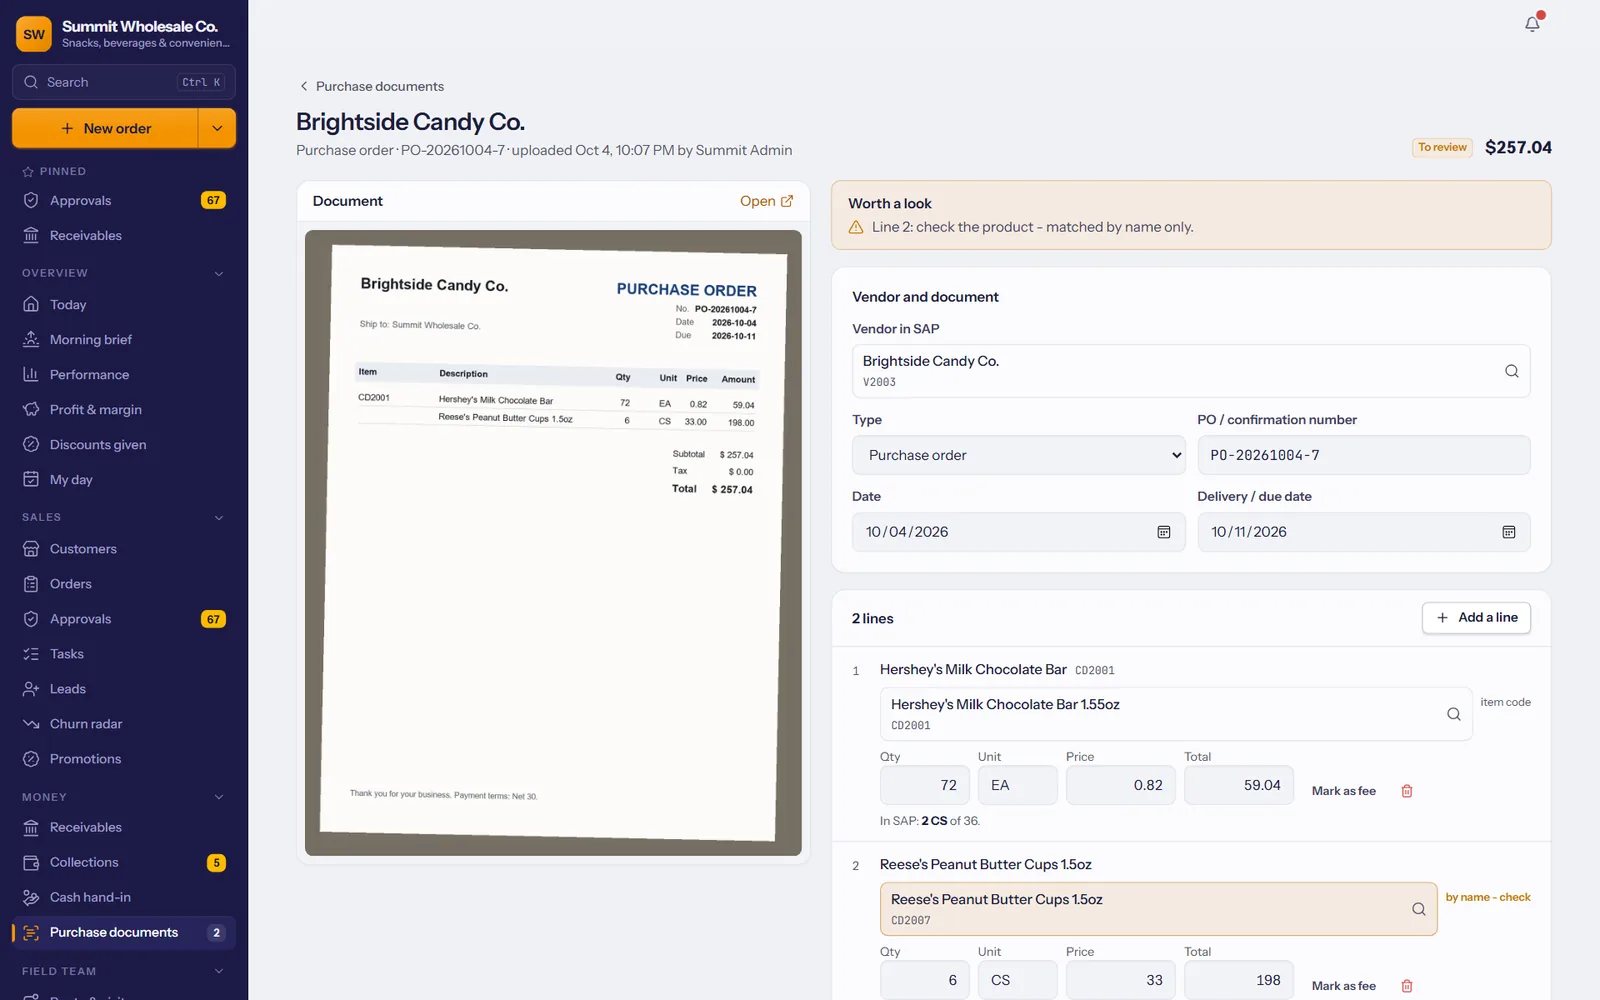Viewport: 1600px width, 1000px height.
Task: Delete line 1 Hershey's with trash icon
Action: (x=1407, y=791)
